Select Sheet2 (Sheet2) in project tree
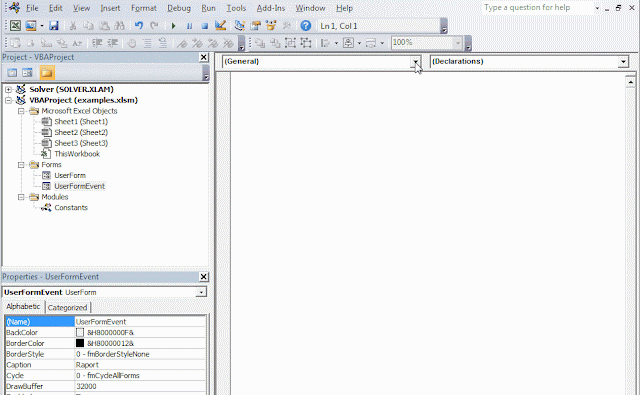This screenshot has width=640, height=395. (x=81, y=132)
